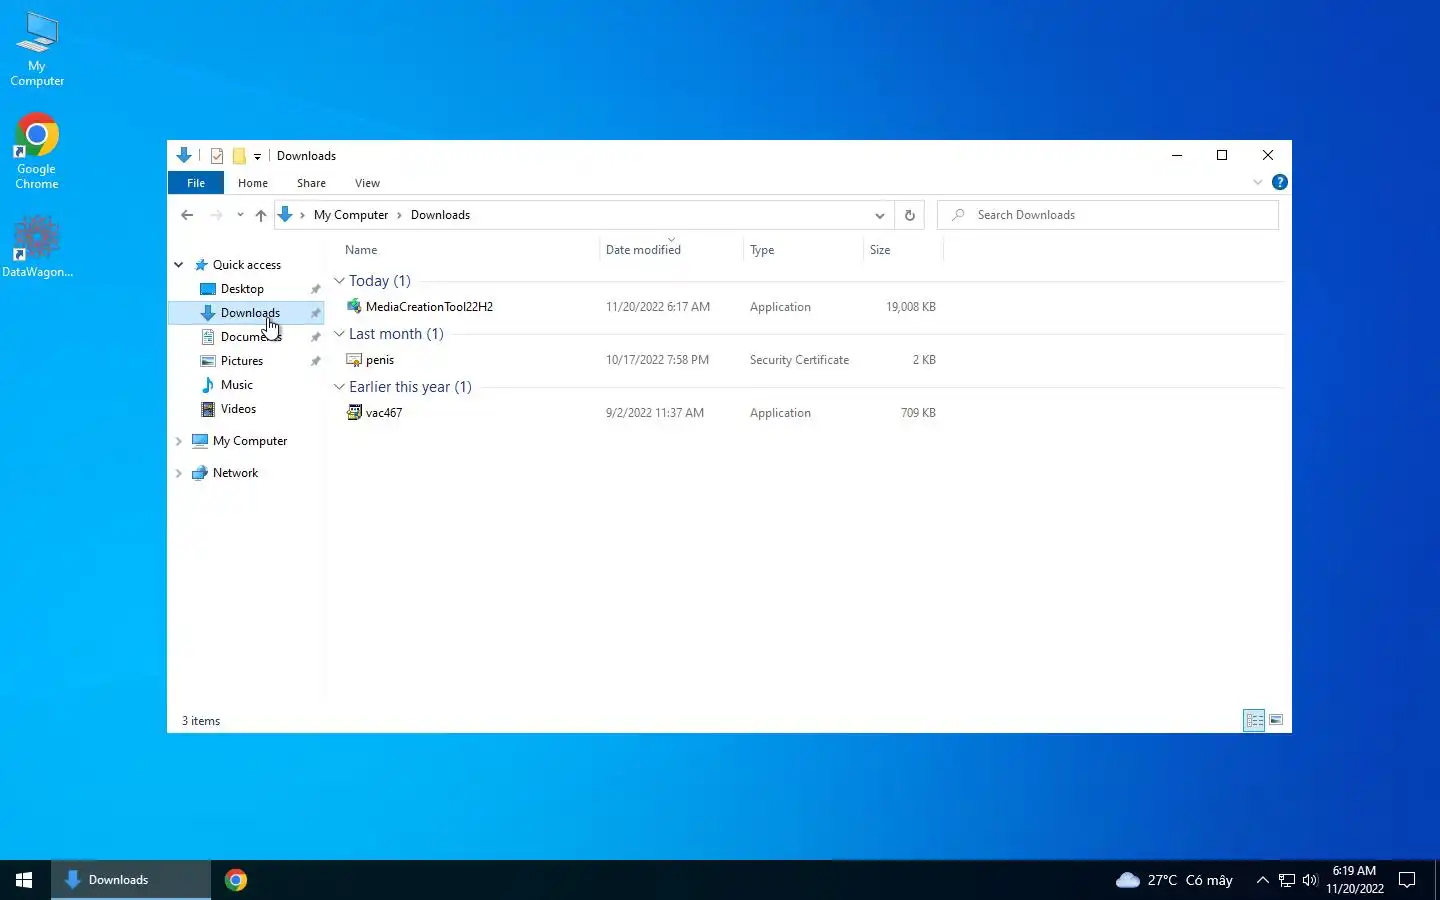Image resolution: width=1440 pixels, height=900 pixels.
Task: Open the taskbar clock and calendar
Action: 1355,880
